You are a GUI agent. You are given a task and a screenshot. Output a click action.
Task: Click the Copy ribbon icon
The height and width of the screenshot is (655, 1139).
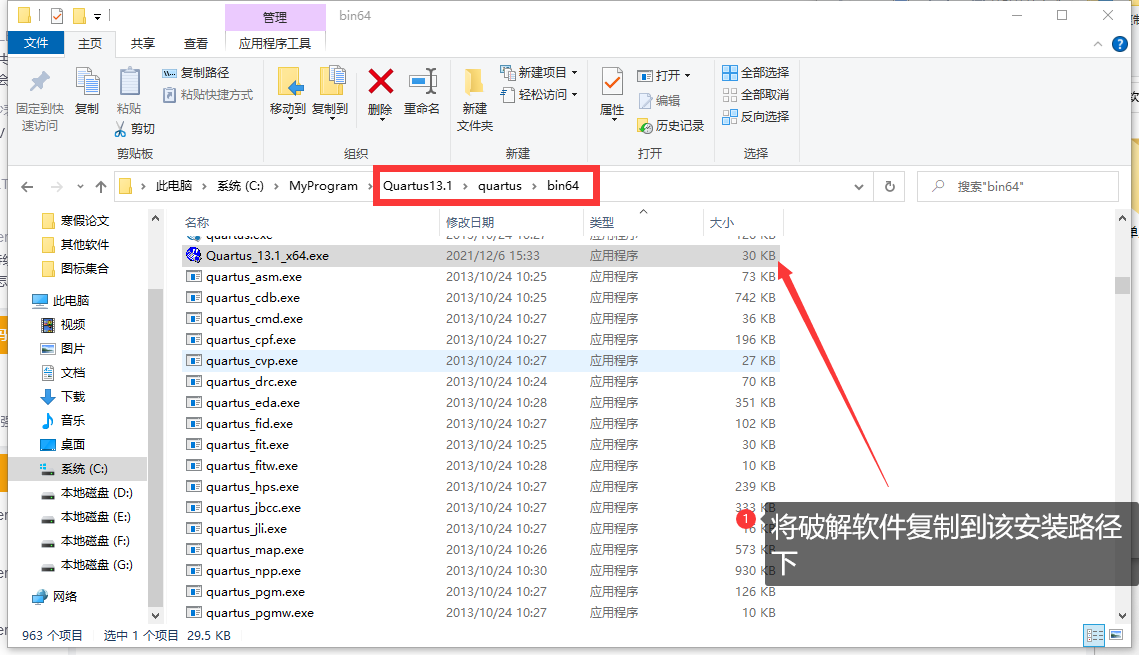pyautogui.click(x=87, y=82)
